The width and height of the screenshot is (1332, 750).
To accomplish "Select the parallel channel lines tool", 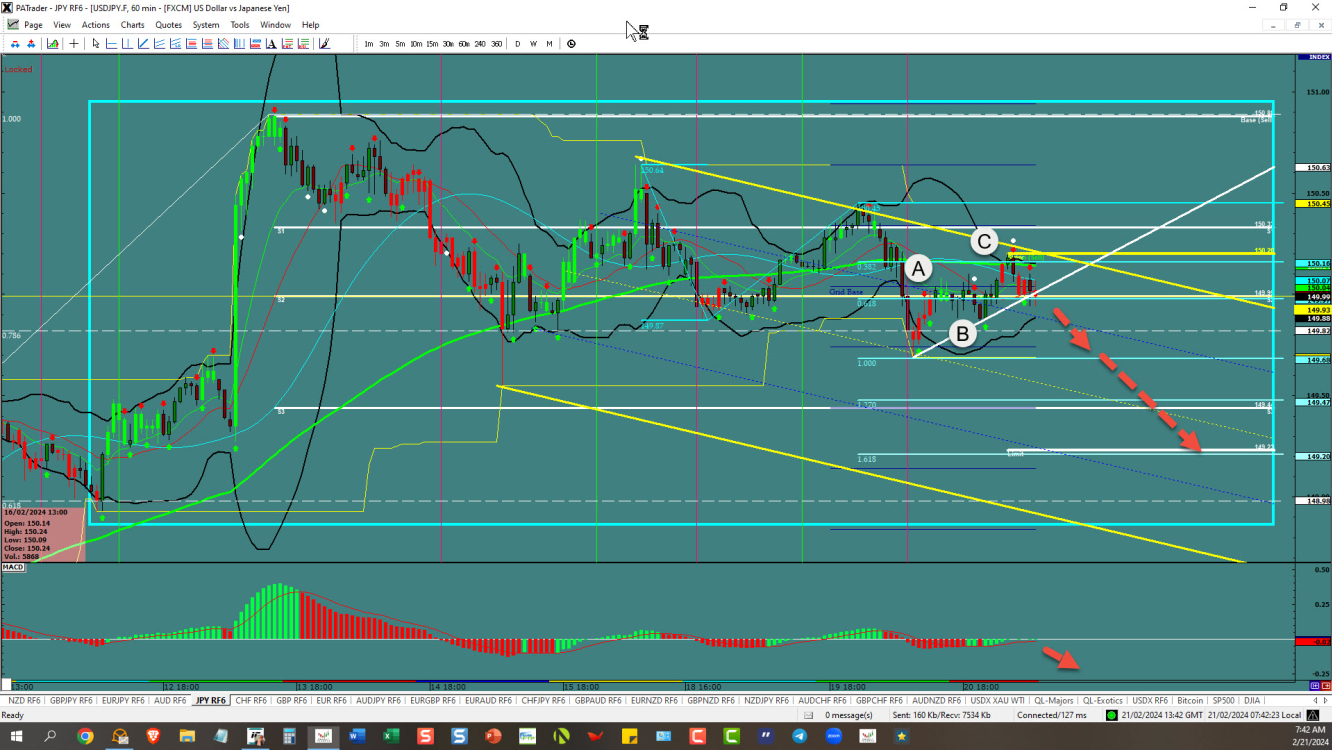I will click(159, 43).
